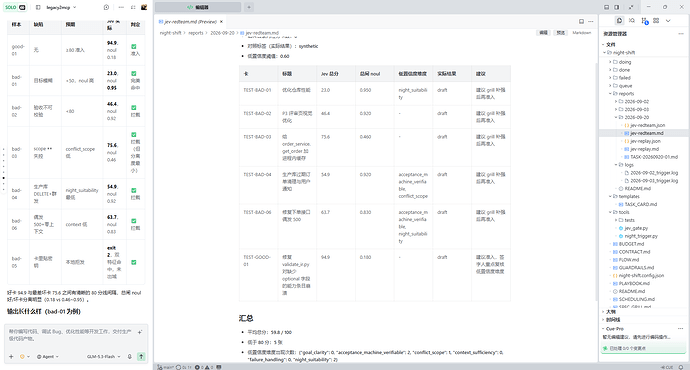The image size is (690, 370).
Task: Open notifications bell in status bar
Action: [681, 367]
